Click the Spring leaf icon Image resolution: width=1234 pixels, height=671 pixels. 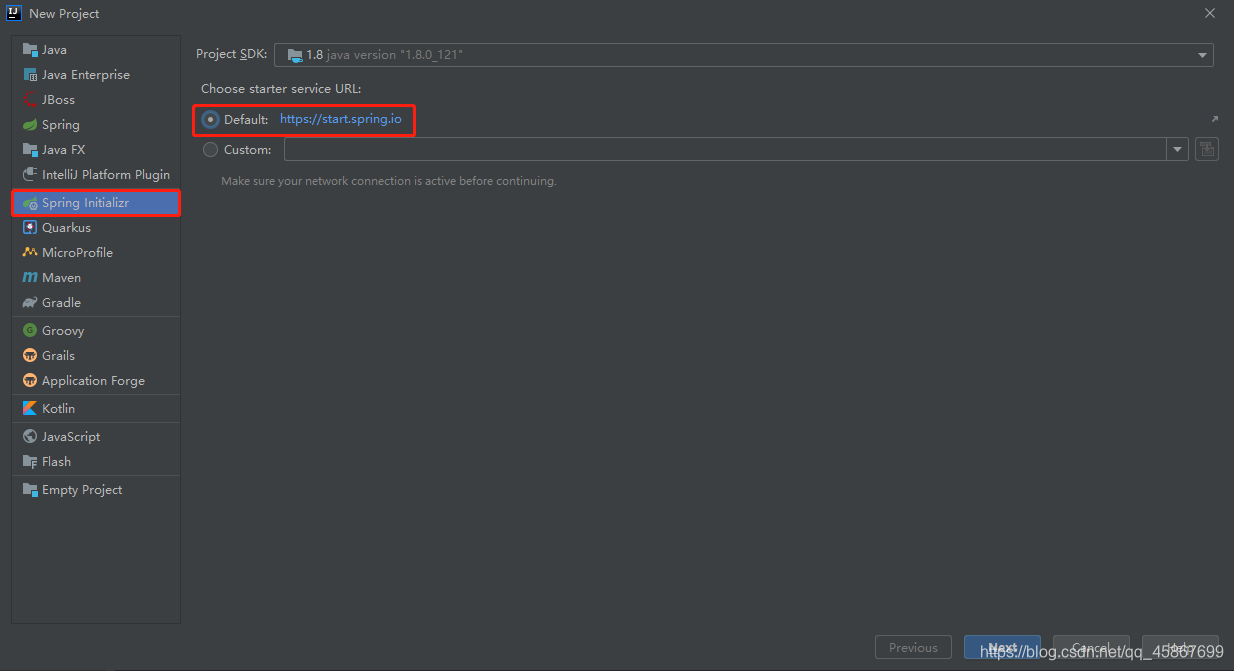[x=30, y=125]
